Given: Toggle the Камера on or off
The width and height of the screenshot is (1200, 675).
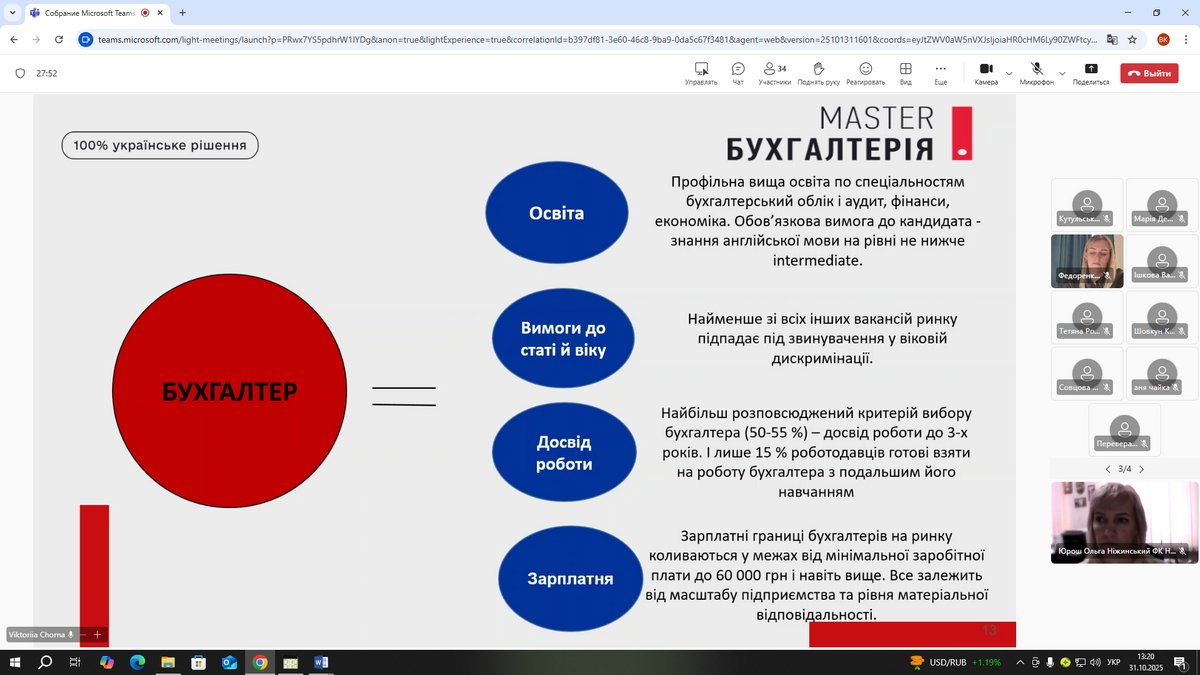Looking at the screenshot, I should (986, 72).
